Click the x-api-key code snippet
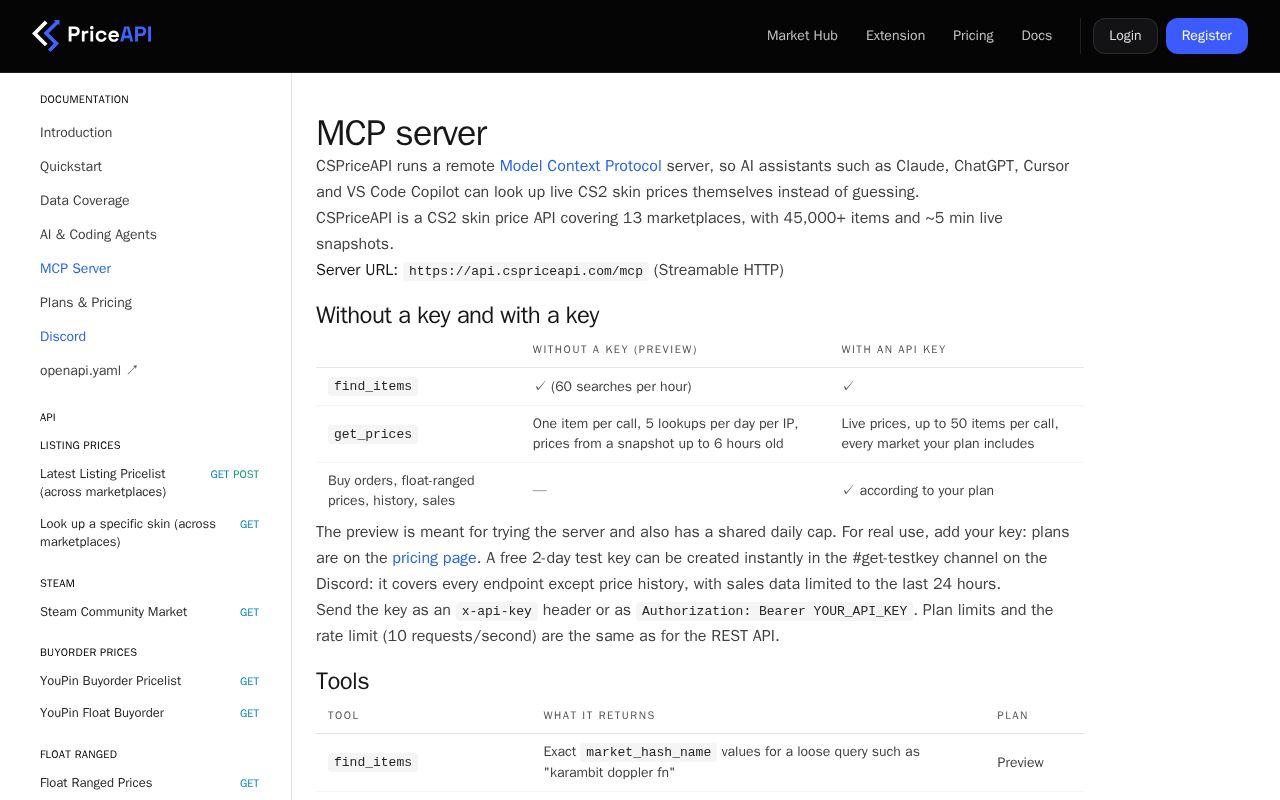The width and height of the screenshot is (1280, 800). click(x=497, y=611)
